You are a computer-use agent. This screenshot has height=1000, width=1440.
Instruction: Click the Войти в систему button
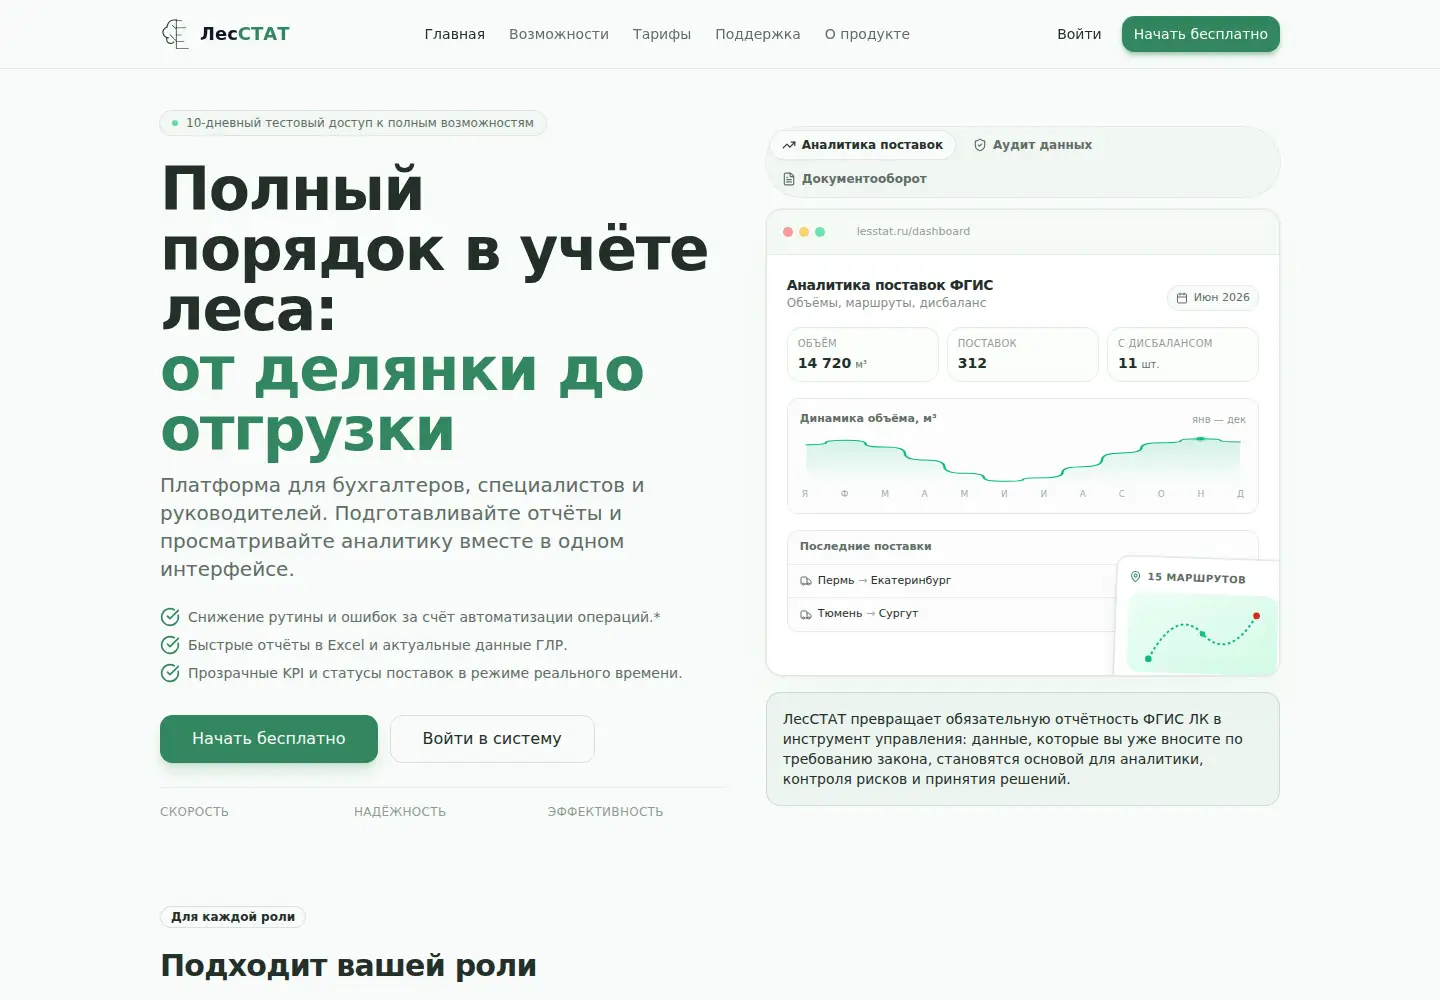click(x=492, y=739)
